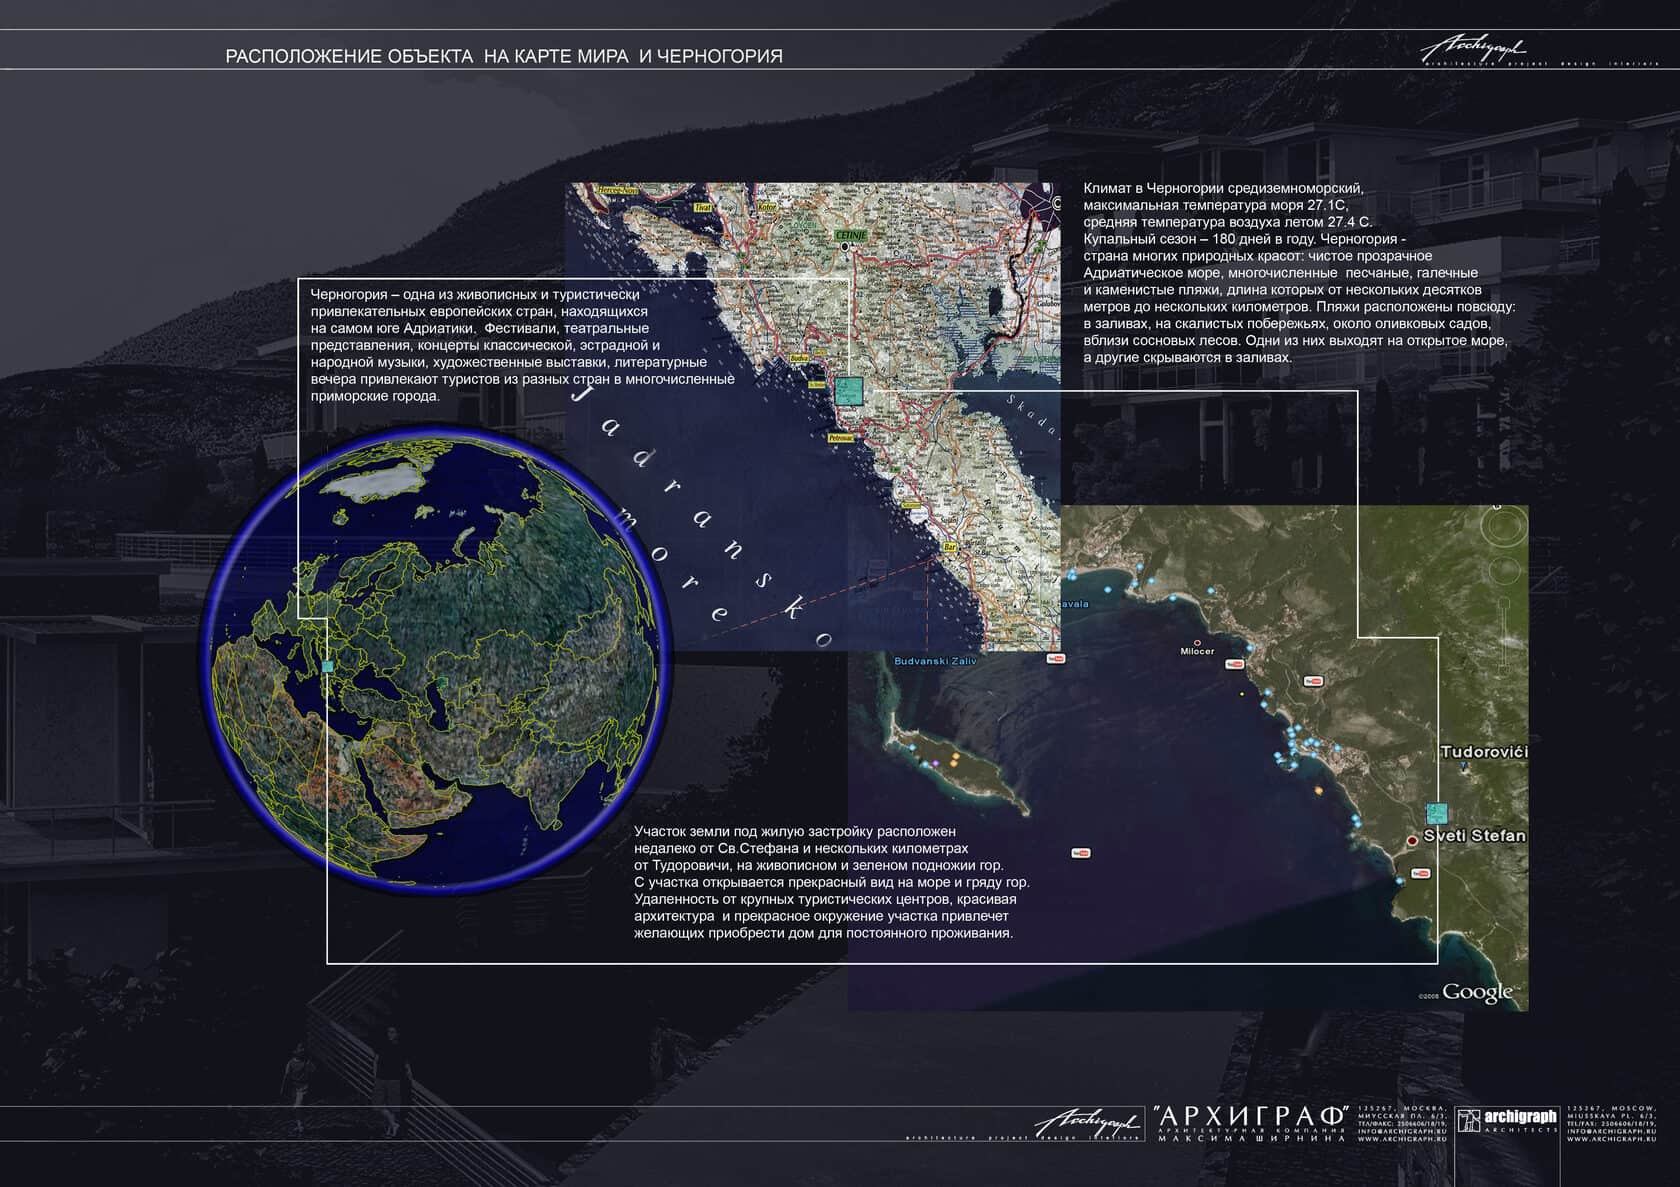Screen dimensions: 1680x1187
Task: Open WWW.ARCHIGRAPH.RU link in Москва address block
Action: (1402, 1139)
